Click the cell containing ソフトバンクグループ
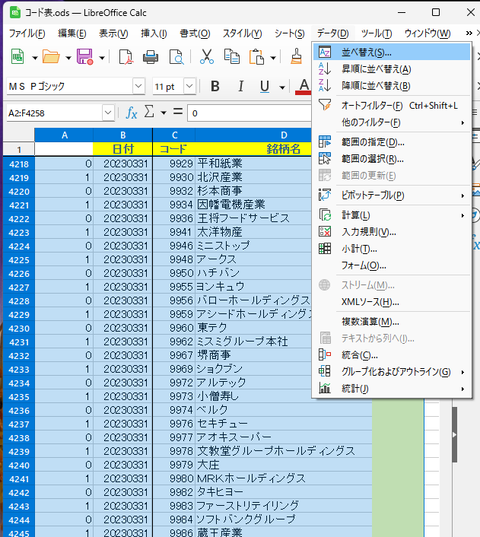Image resolution: width=480 pixels, height=537 pixels. click(x=284, y=520)
